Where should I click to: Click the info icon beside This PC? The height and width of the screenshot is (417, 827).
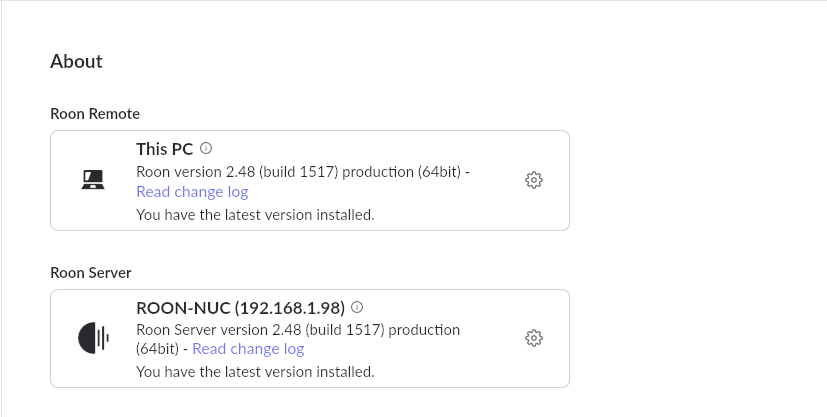(206, 148)
